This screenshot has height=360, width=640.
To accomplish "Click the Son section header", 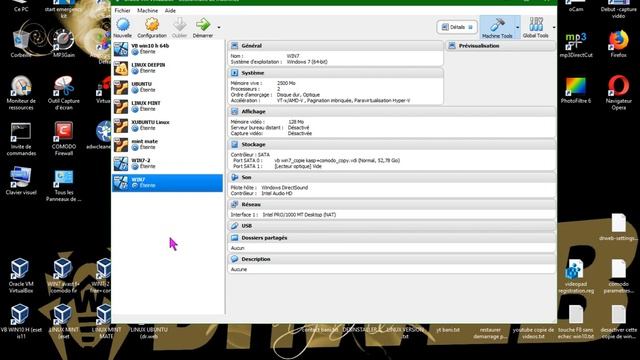I will [392, 177].
